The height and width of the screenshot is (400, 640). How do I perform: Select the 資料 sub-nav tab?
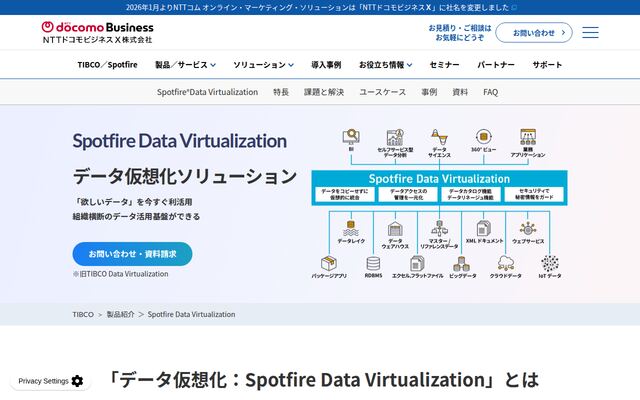click(x=460, y=92)
